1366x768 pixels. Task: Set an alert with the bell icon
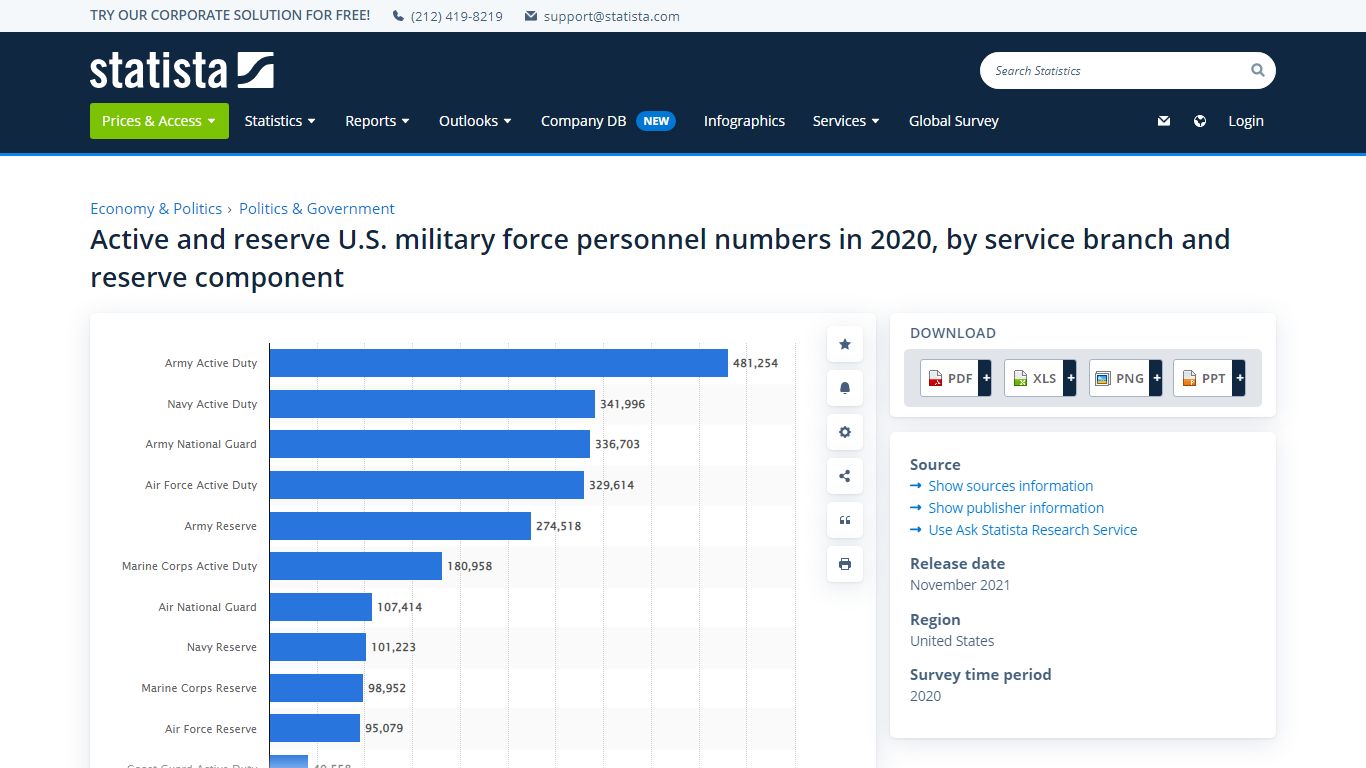pos(845,388)
